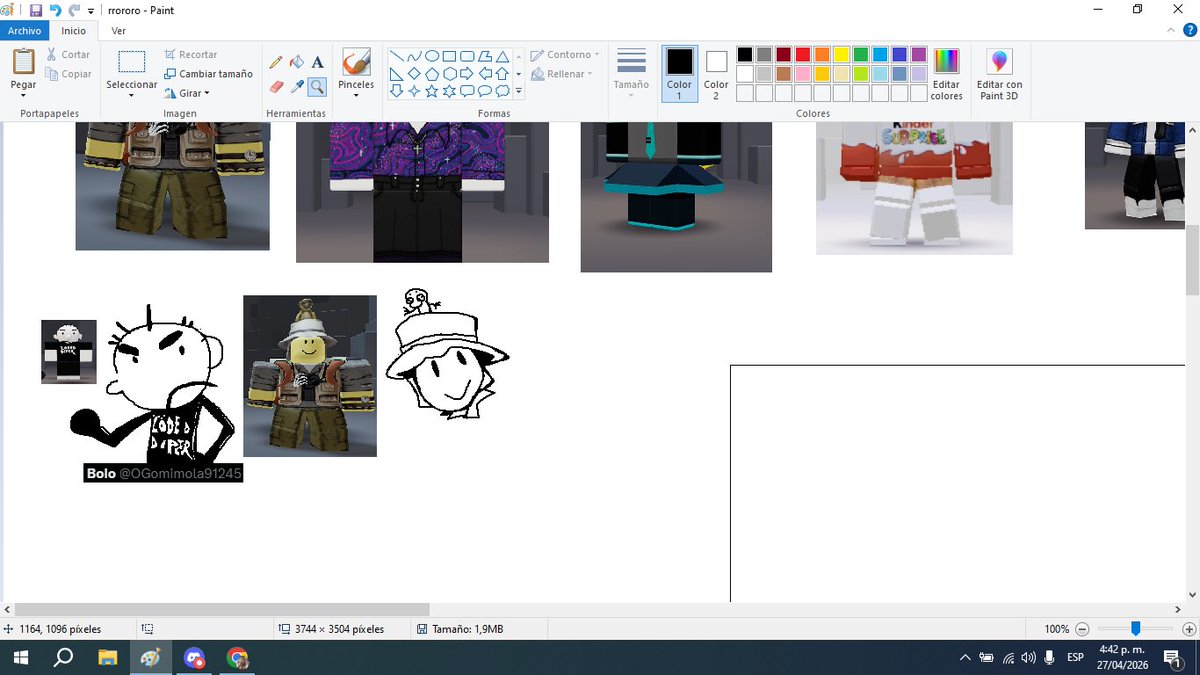Zoom out with the minus button

1082,629
